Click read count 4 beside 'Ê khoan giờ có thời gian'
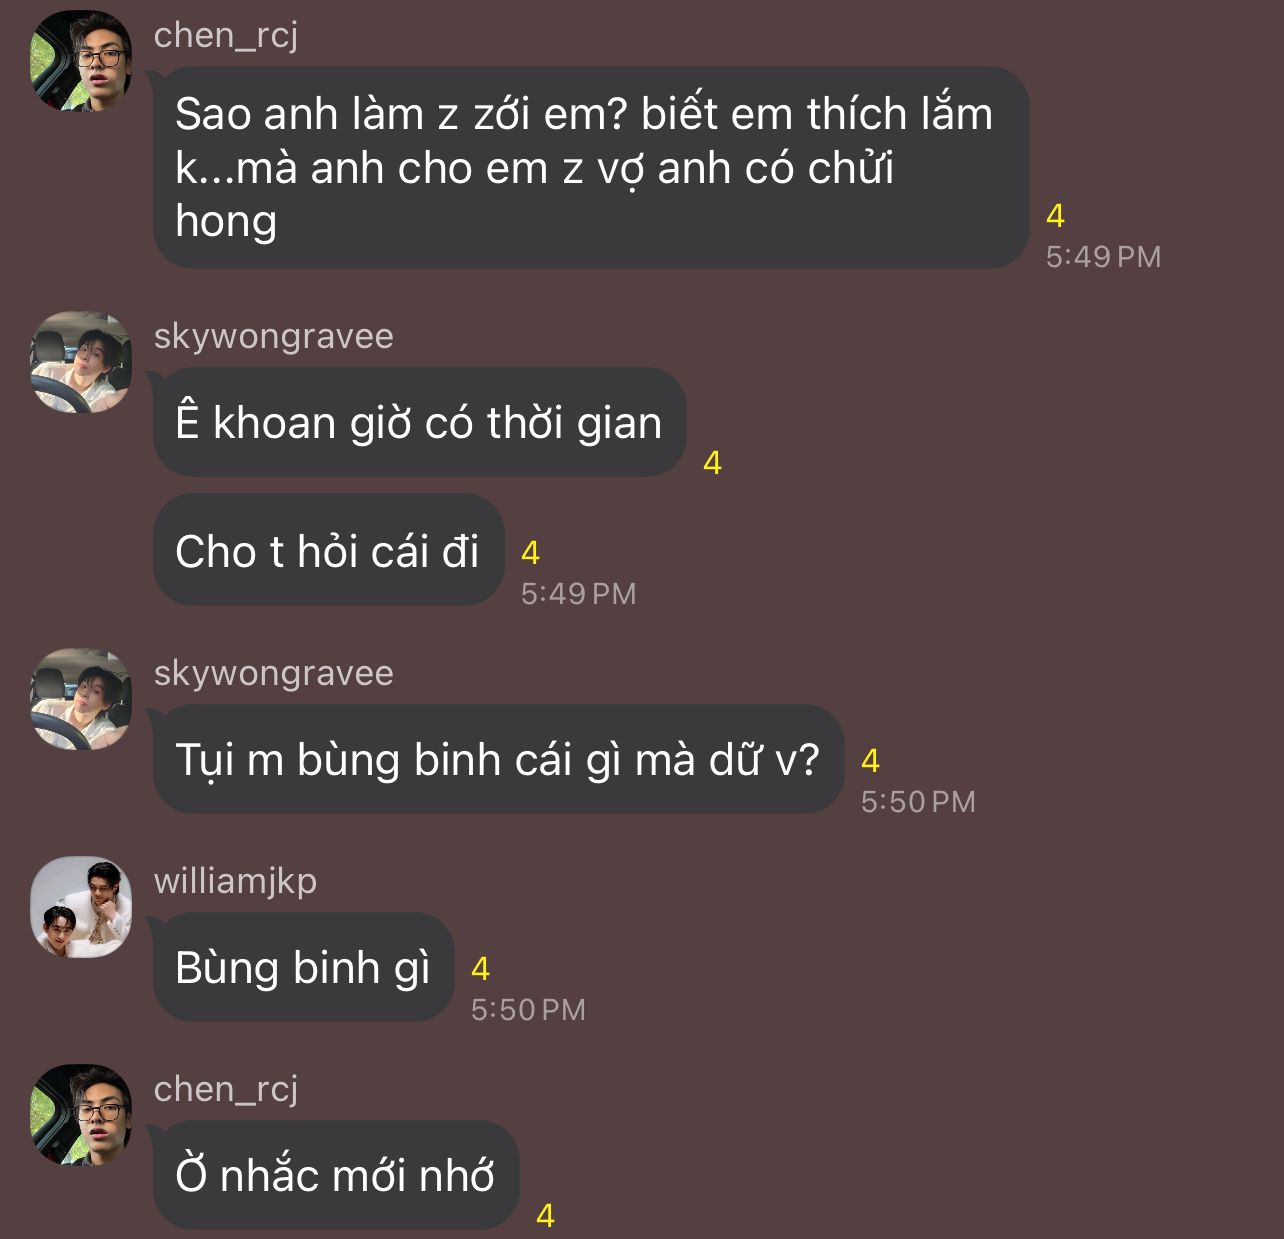 coord(712,463)
